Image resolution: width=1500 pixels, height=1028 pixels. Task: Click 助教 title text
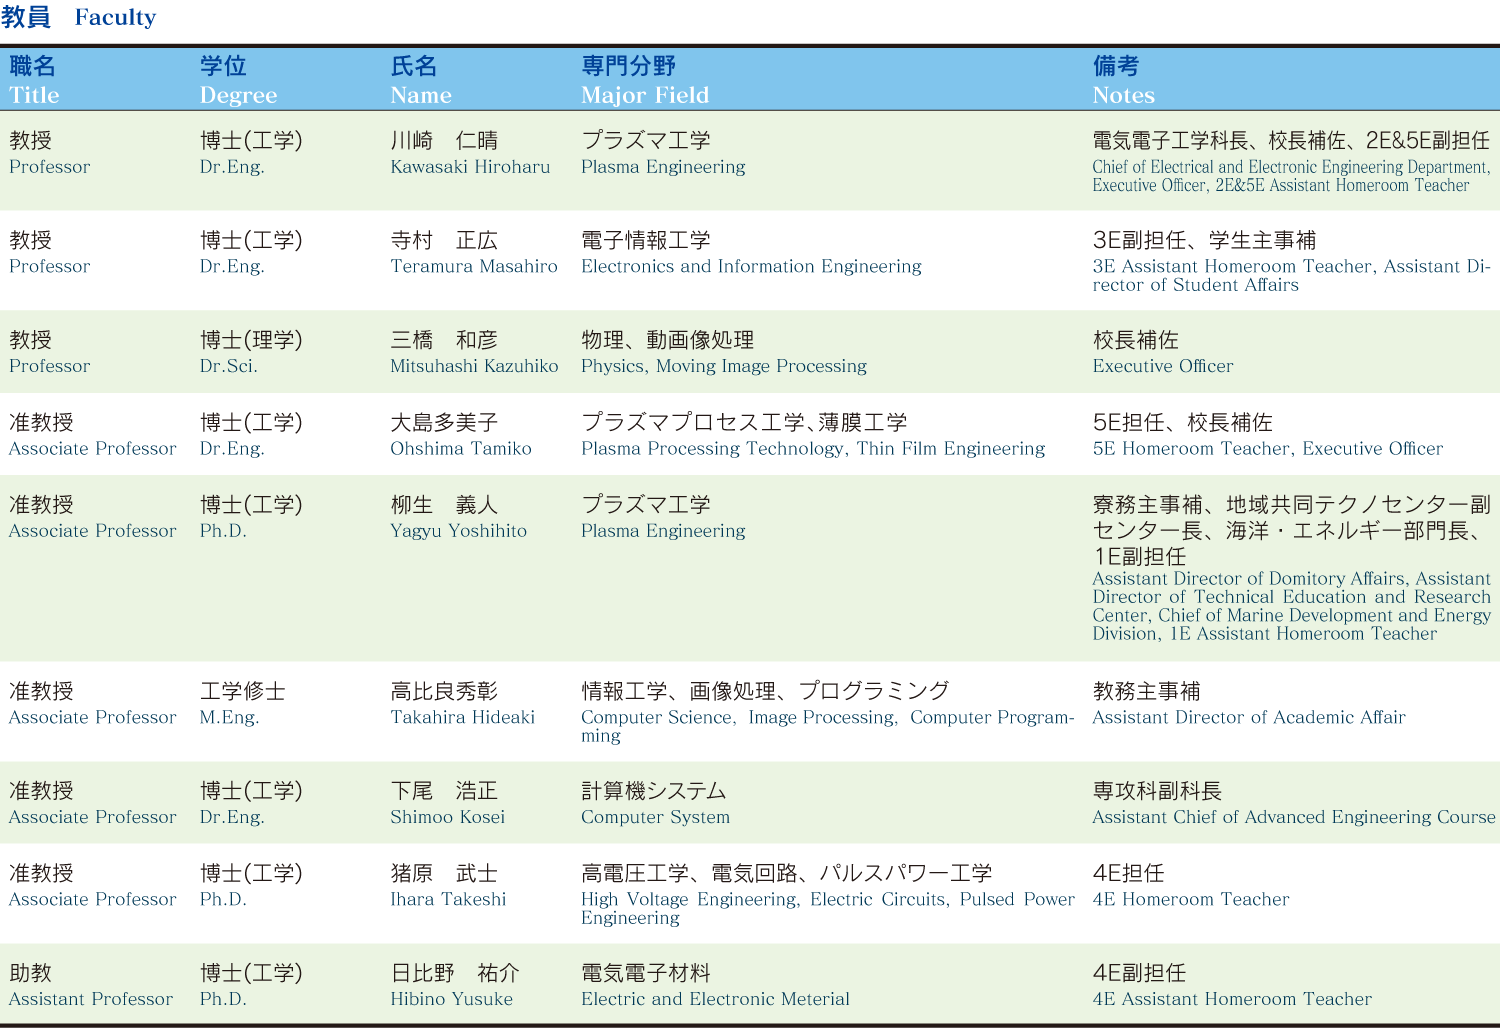pos(30,974)
